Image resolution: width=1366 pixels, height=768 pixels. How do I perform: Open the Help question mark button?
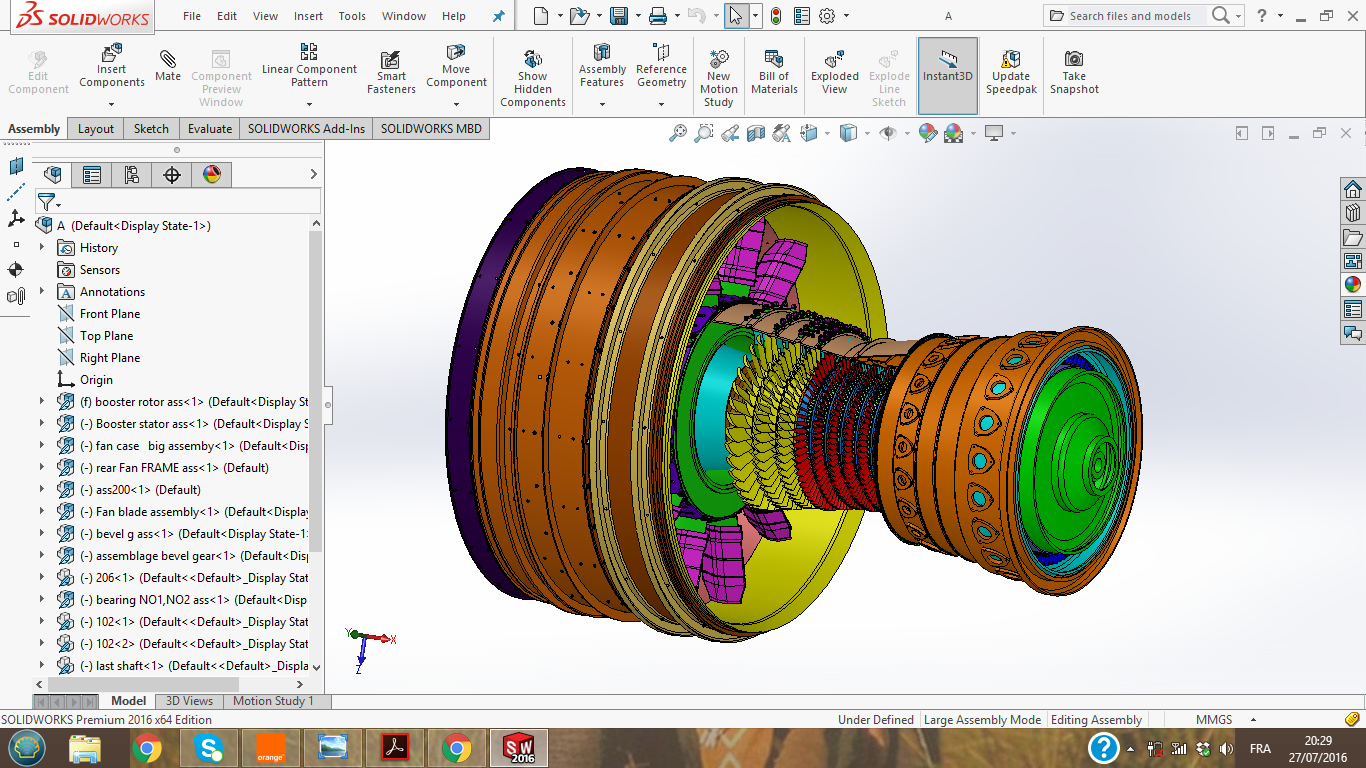(x=1262, y=16)
